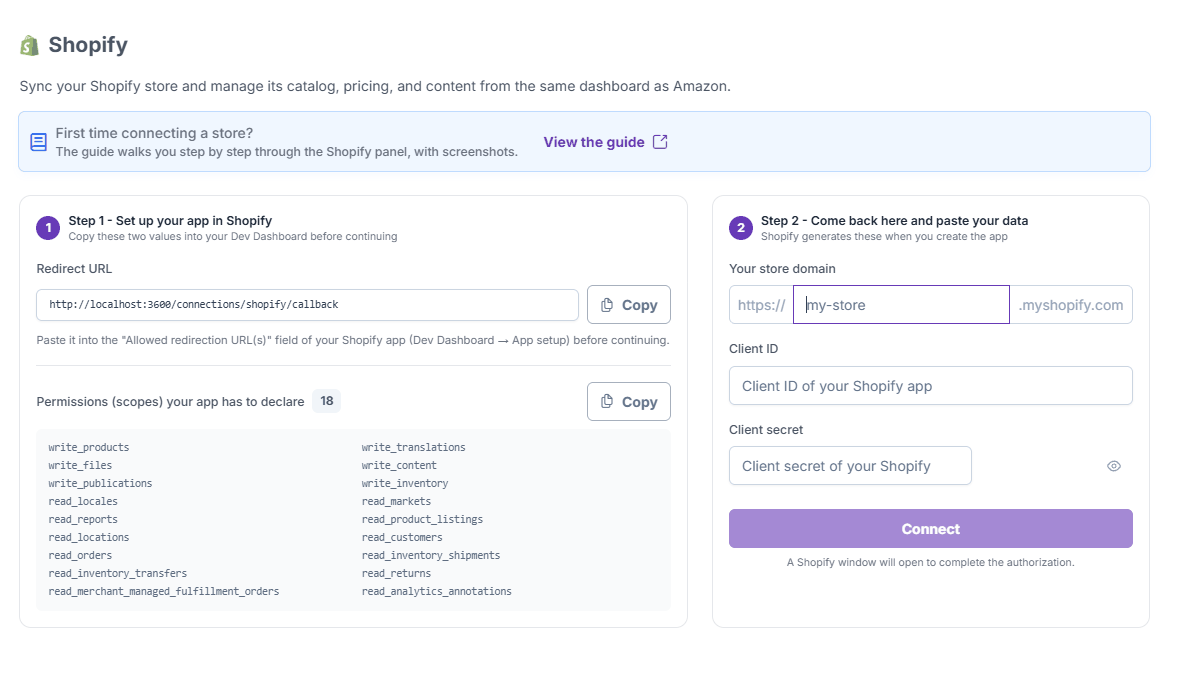Click the https:// prefix label
The image size is (1183, 686).
761,305
